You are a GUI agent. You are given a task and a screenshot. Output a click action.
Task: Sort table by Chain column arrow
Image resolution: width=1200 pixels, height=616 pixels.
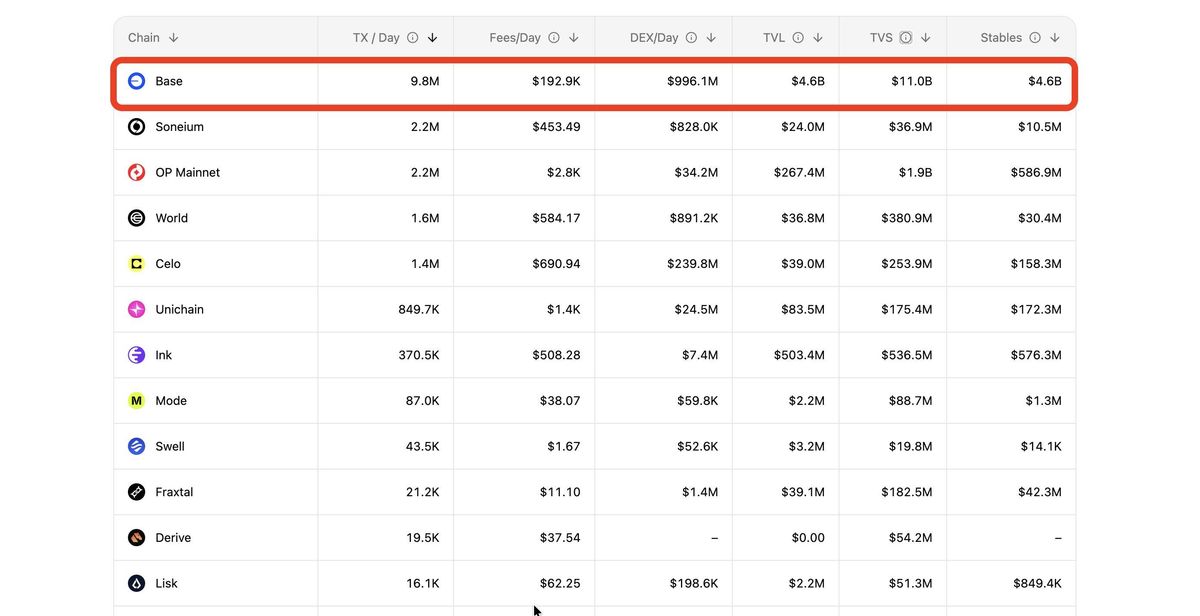click(174, 38)
